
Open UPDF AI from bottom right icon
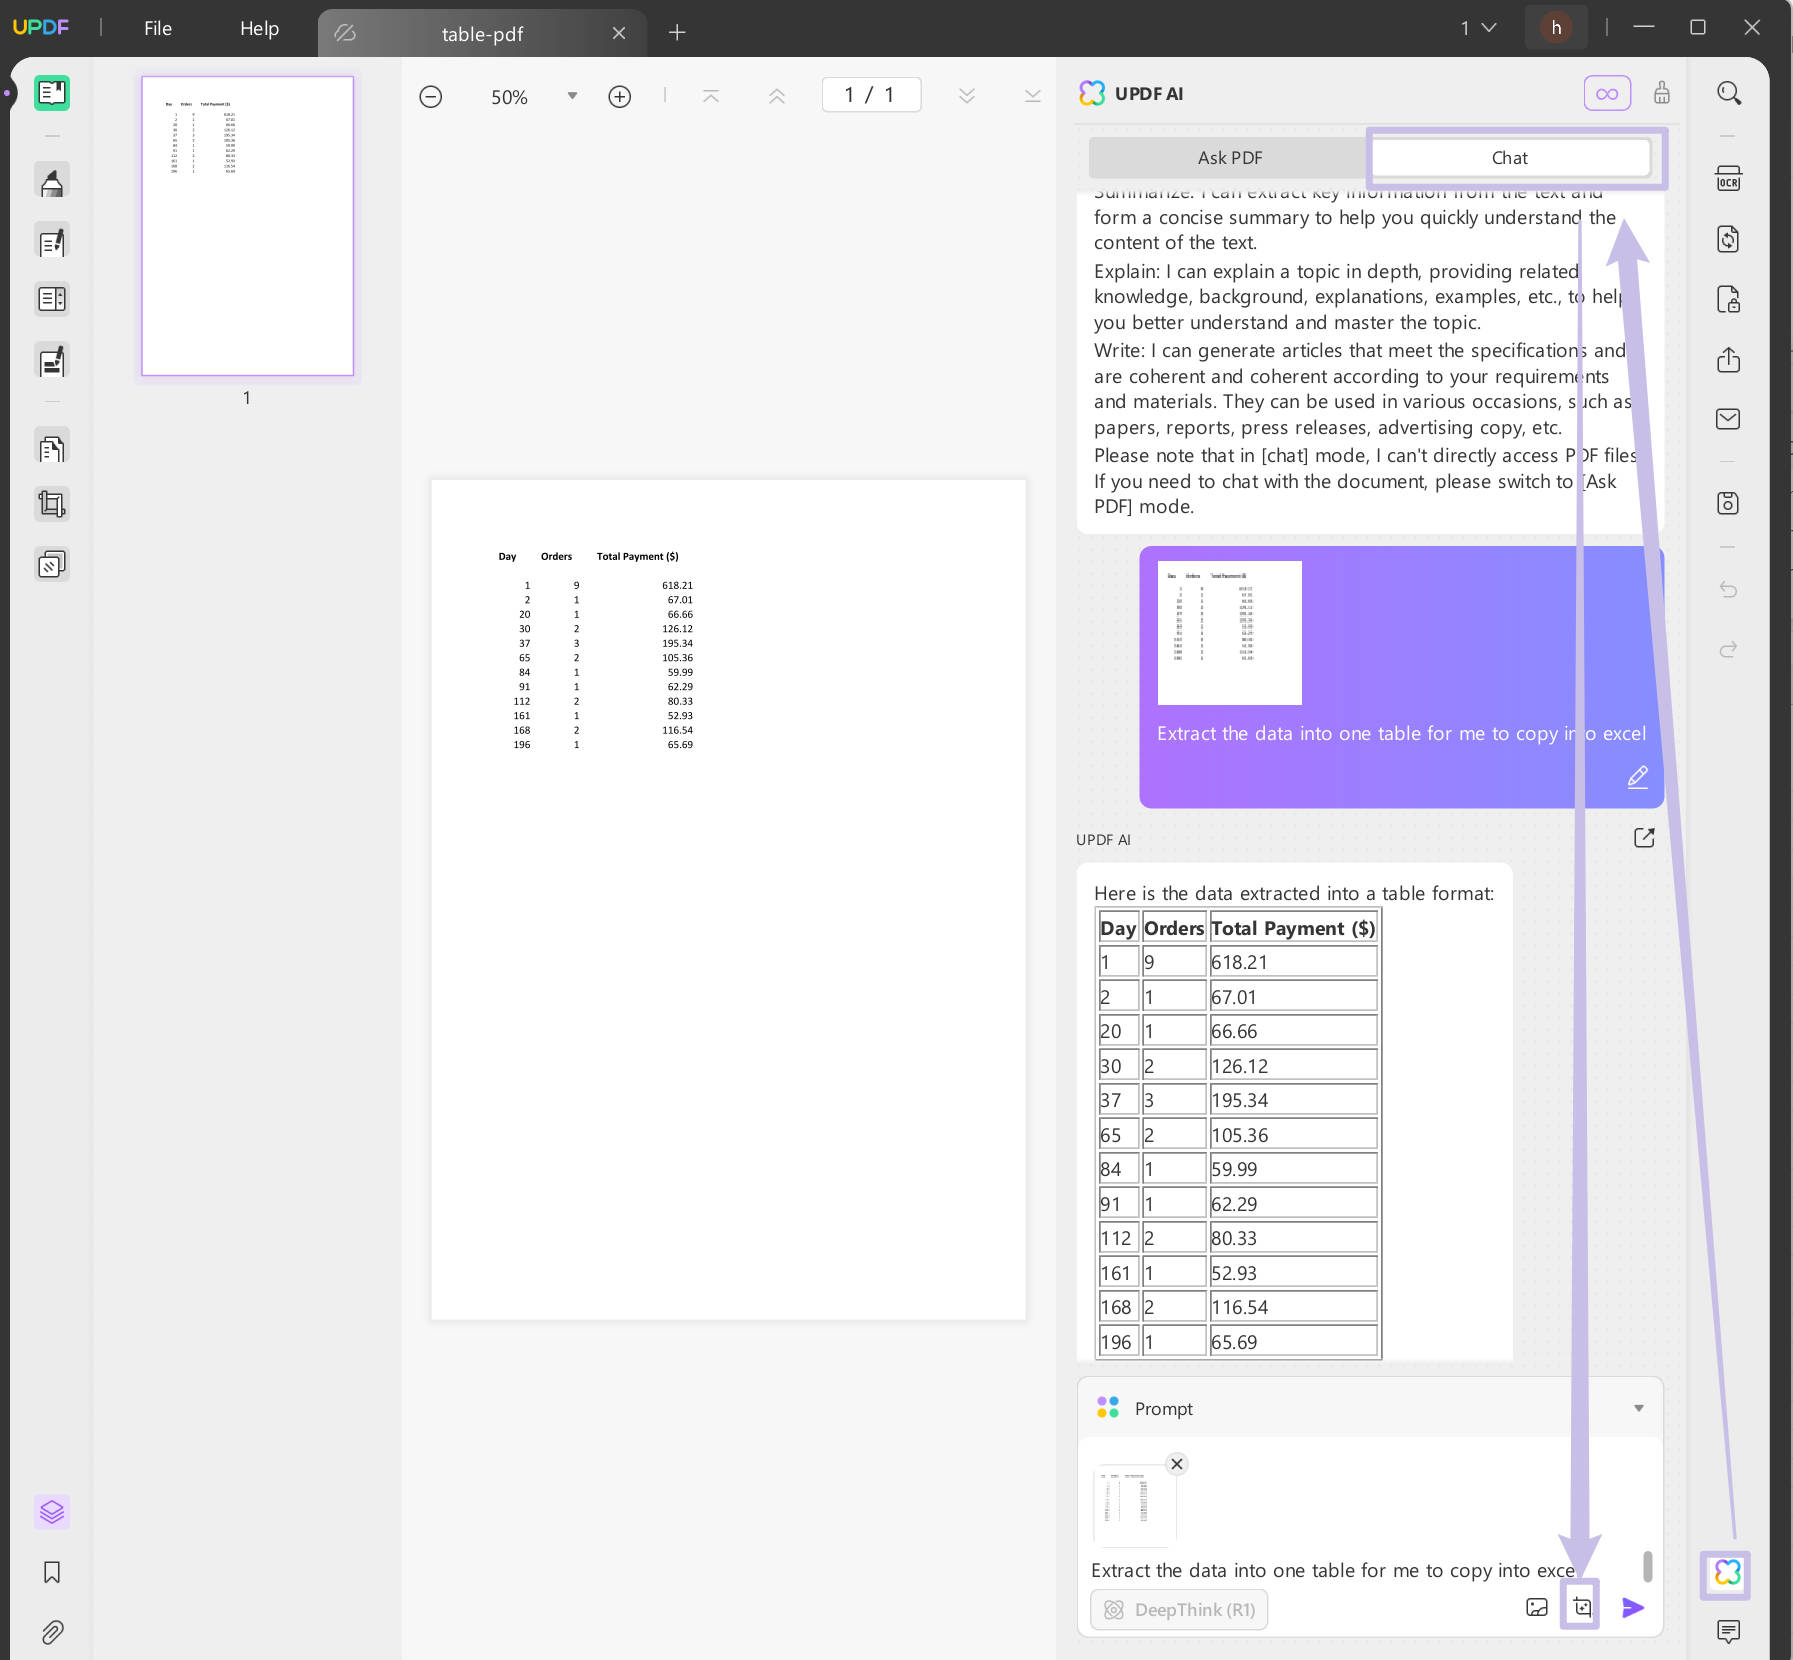tap(1724, 1575)
